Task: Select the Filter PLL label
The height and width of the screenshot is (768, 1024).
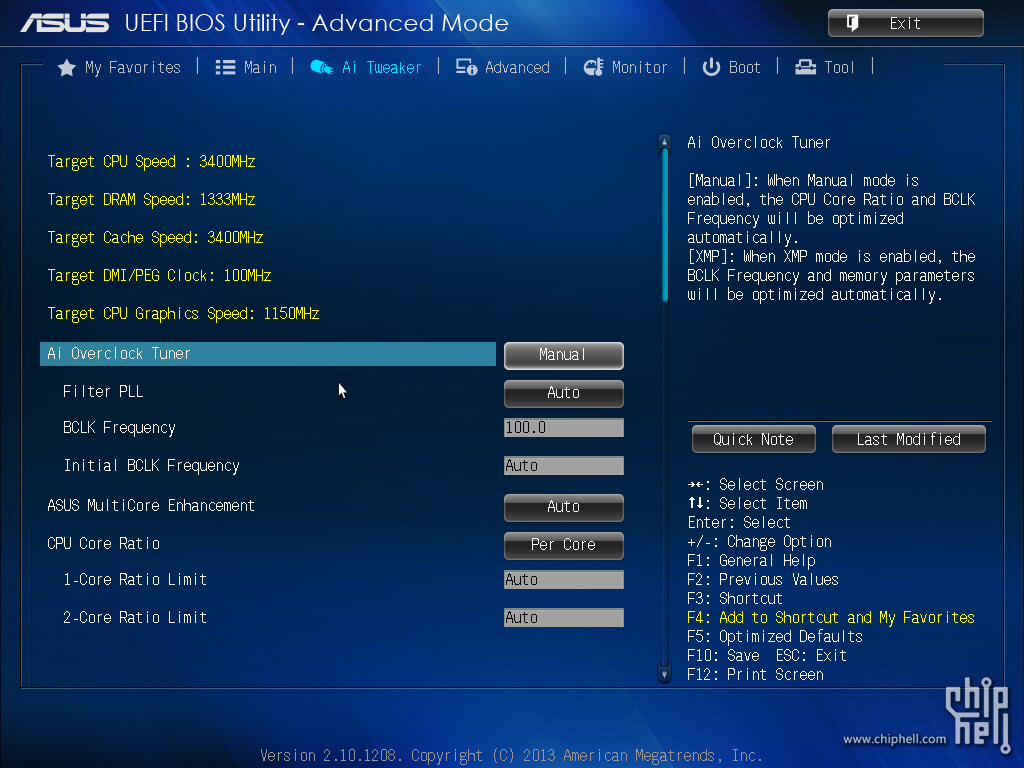Action: 103,392
